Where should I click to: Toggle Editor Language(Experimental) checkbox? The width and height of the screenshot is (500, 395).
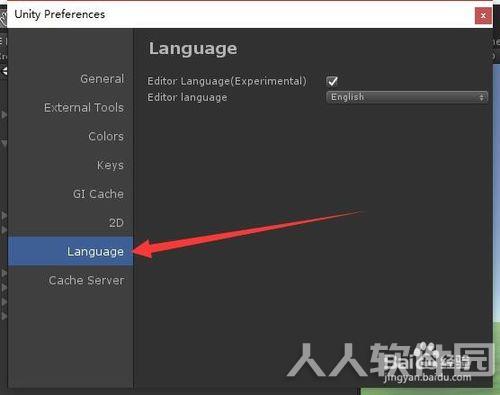click(x=332, y=81)
